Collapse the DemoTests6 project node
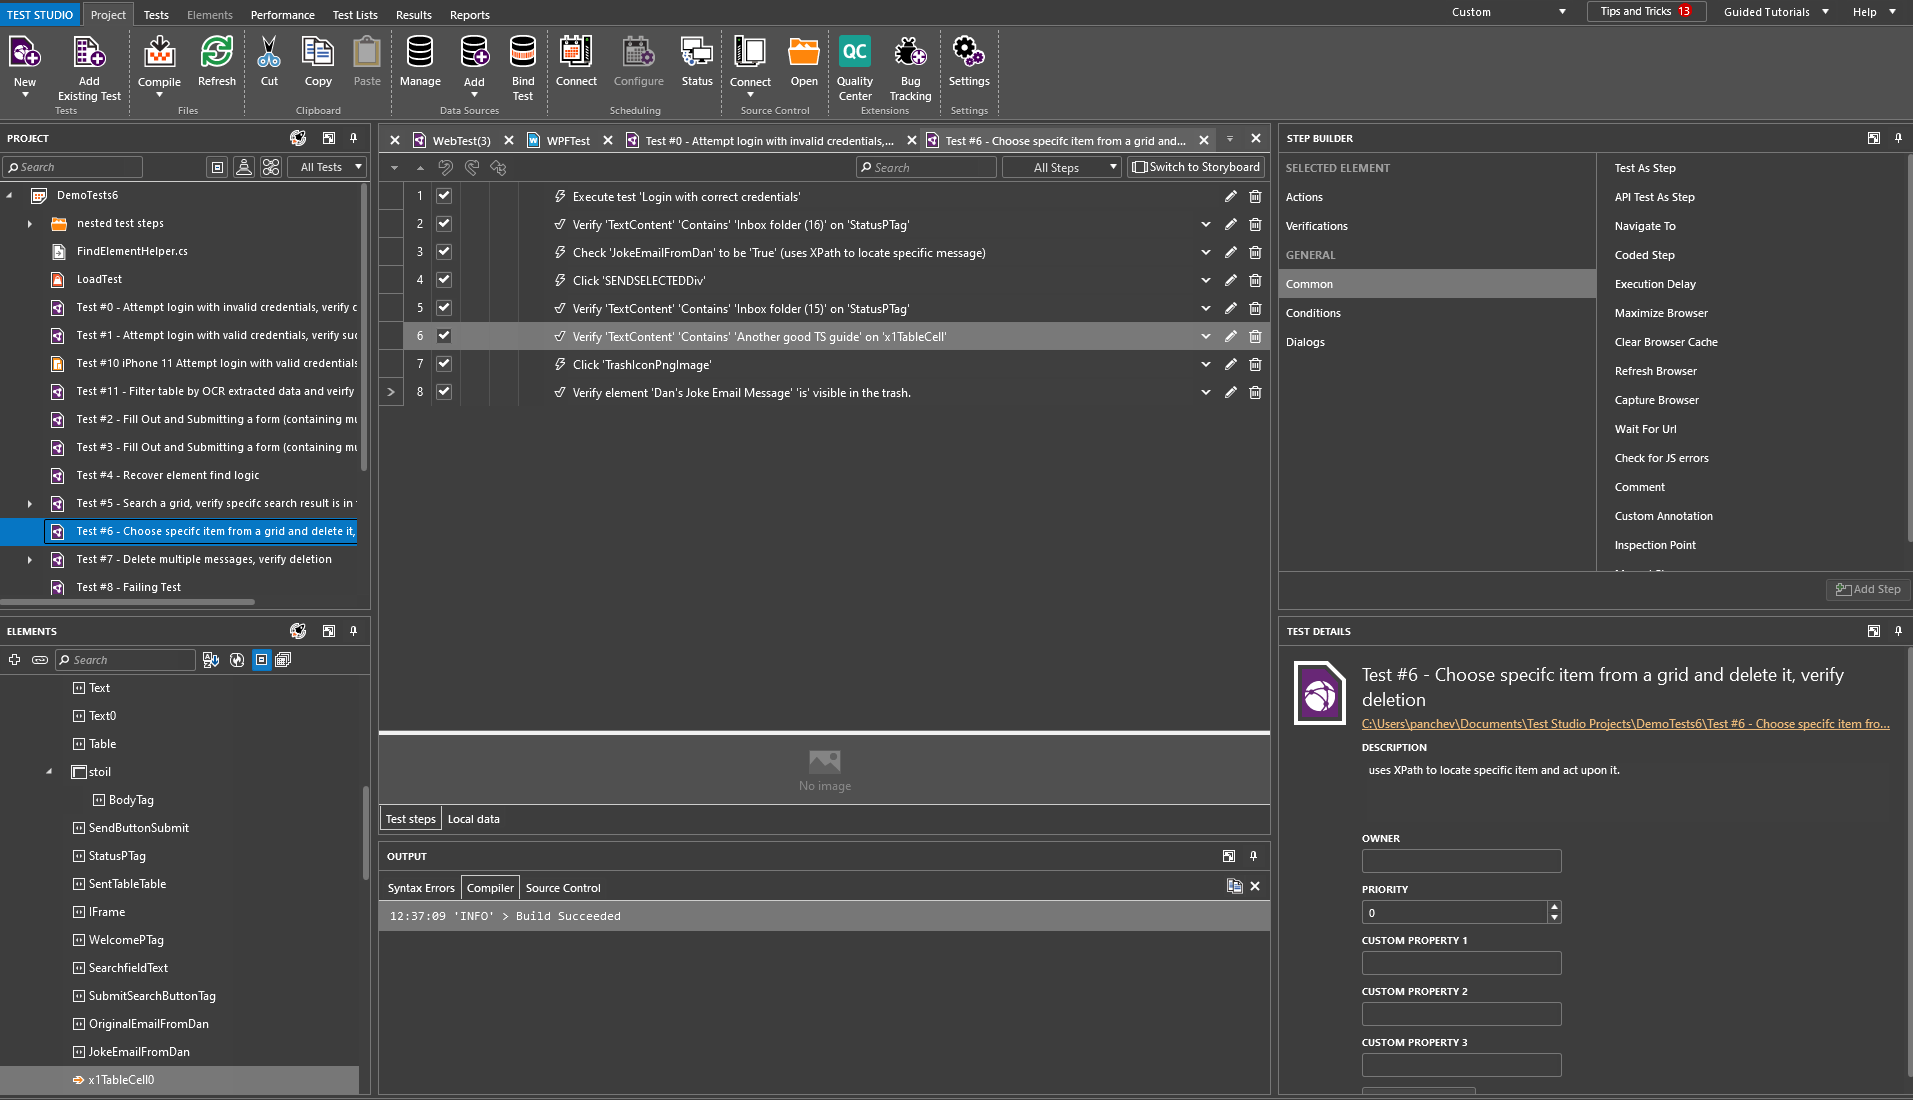The width and height of the screenshot is (1913, 1100). tap(10, 196)
